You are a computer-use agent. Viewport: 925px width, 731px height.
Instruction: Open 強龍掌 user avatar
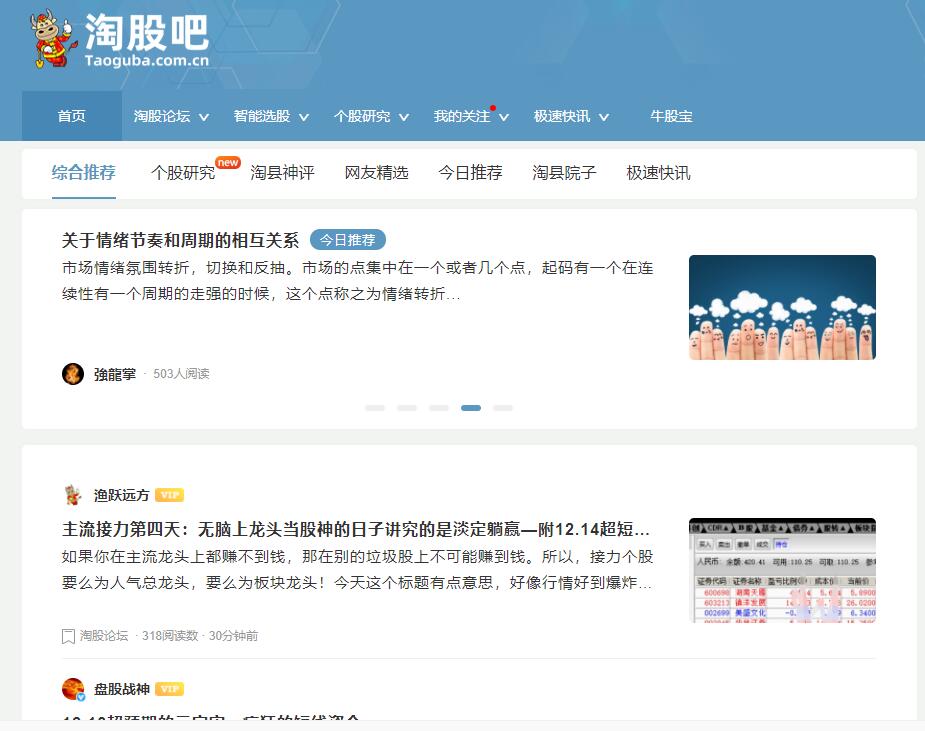[x=73, y=374]
